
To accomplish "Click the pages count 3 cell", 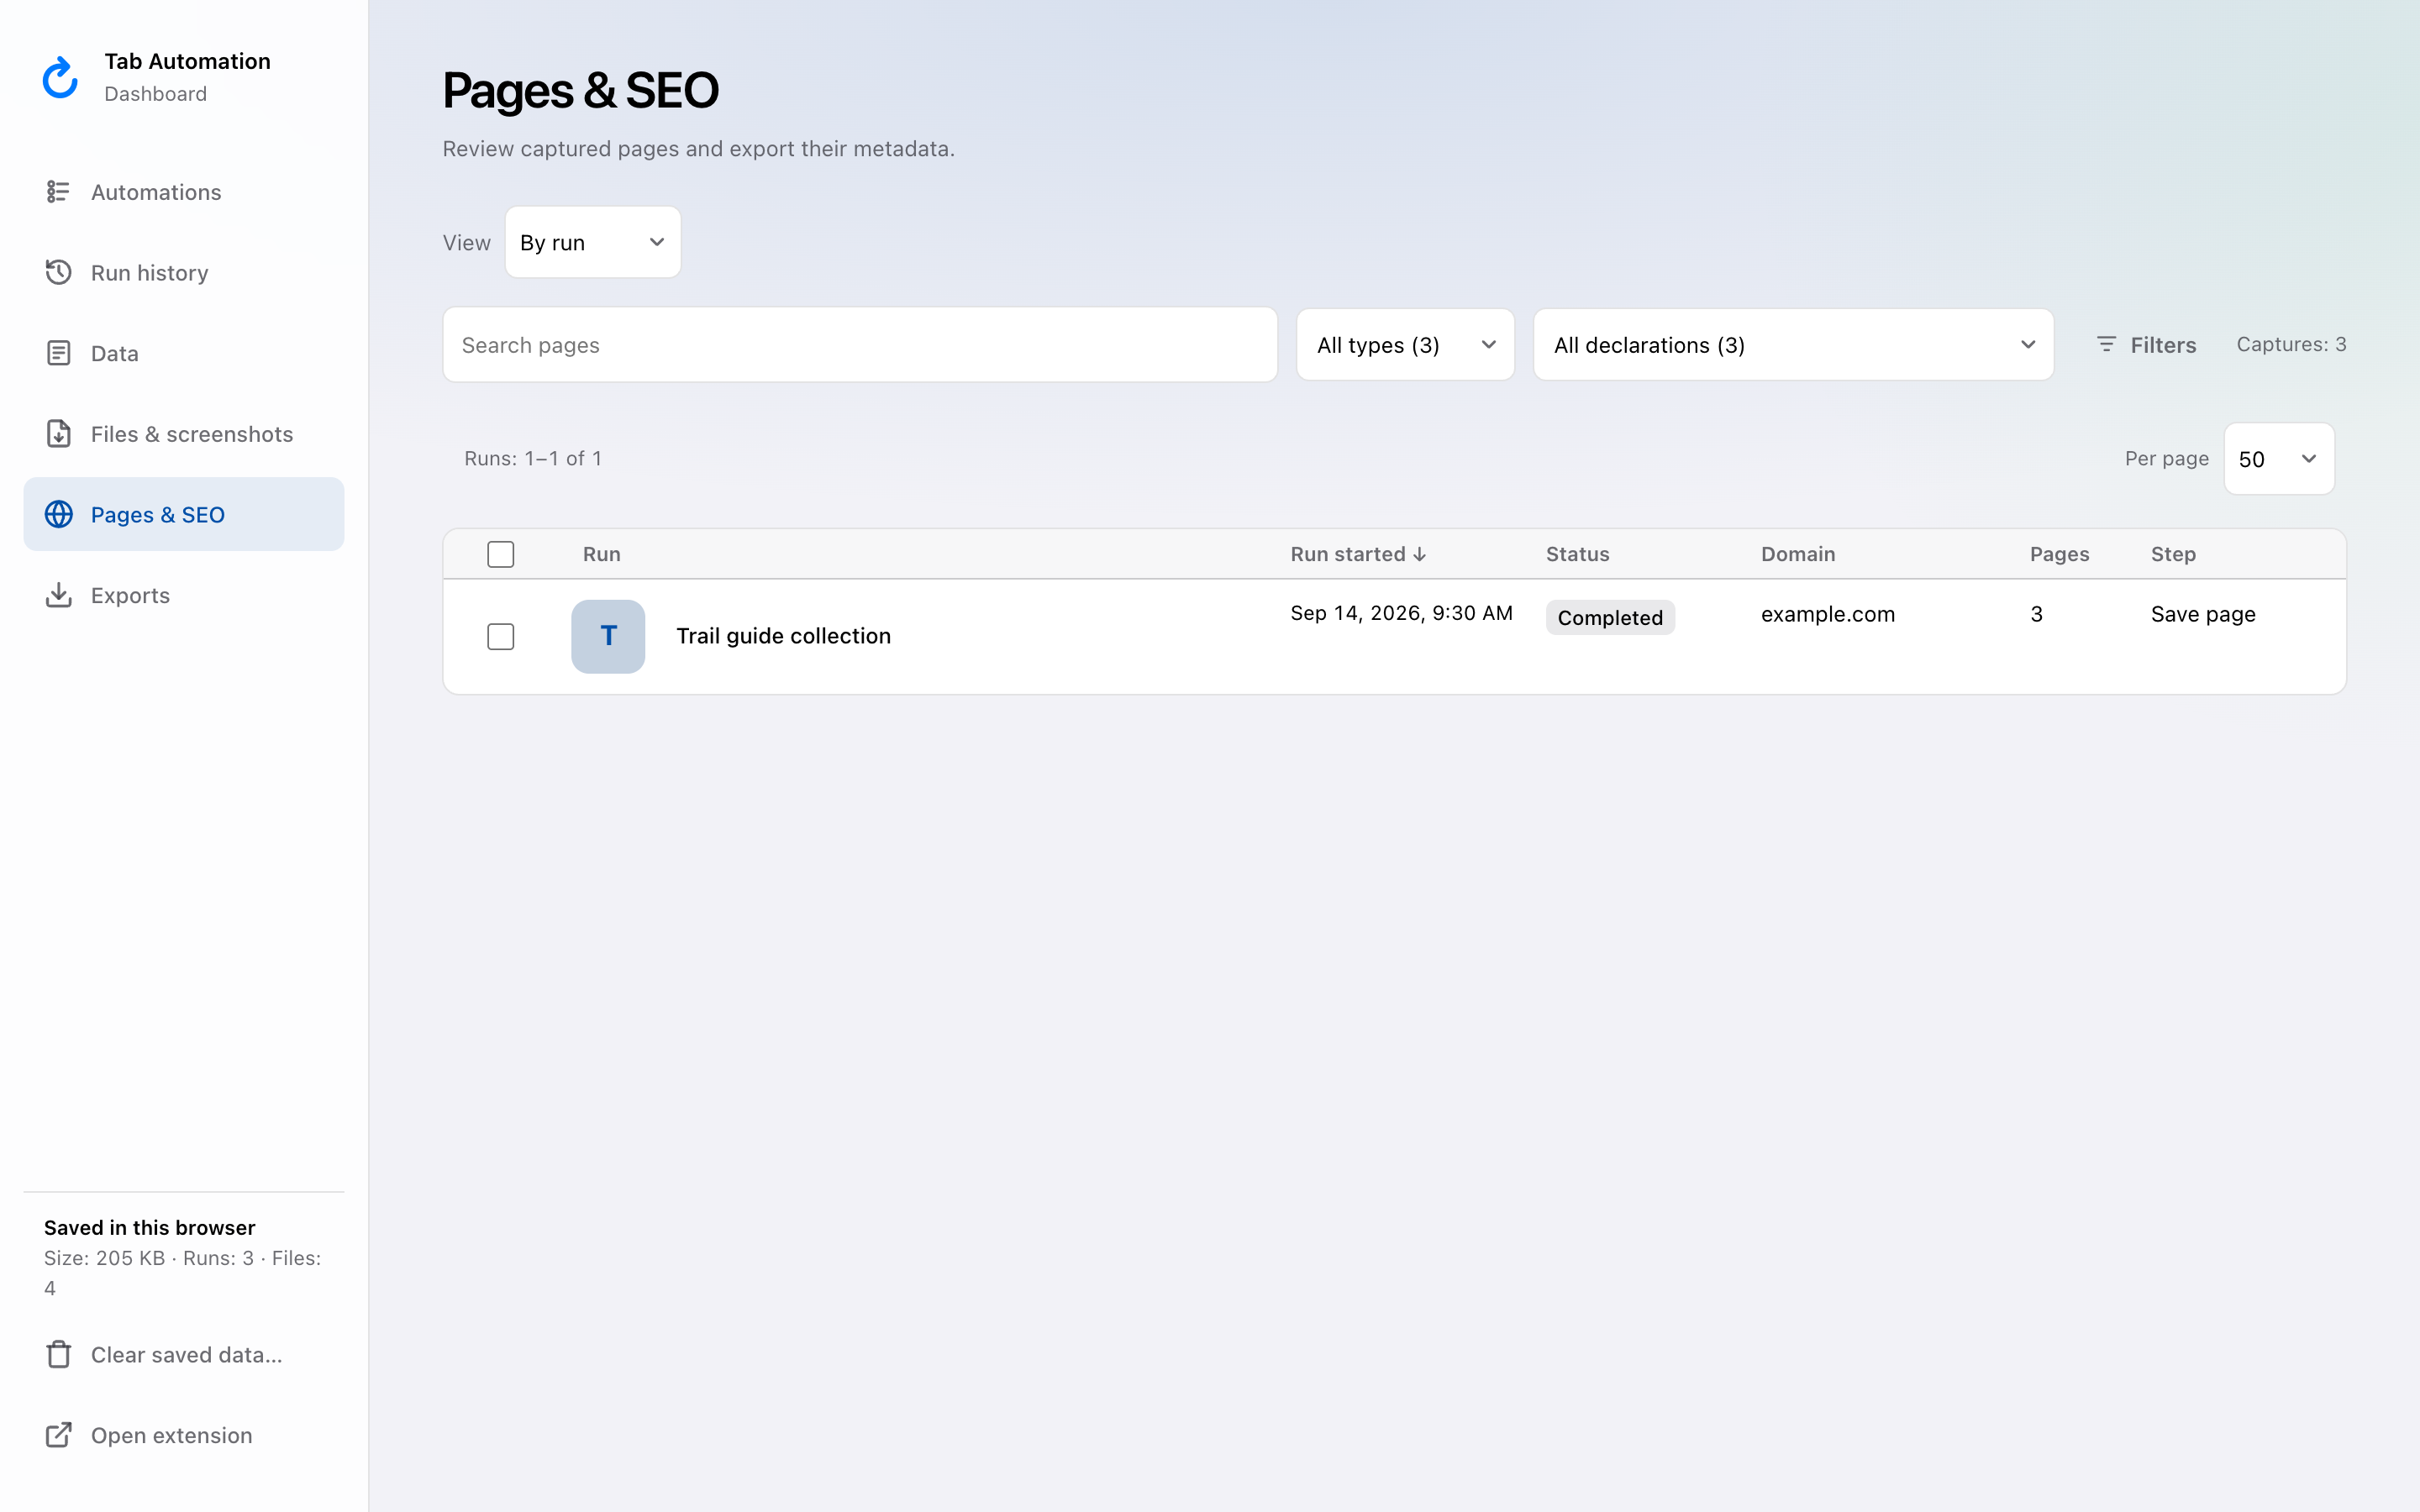I will pos(2036,614).
